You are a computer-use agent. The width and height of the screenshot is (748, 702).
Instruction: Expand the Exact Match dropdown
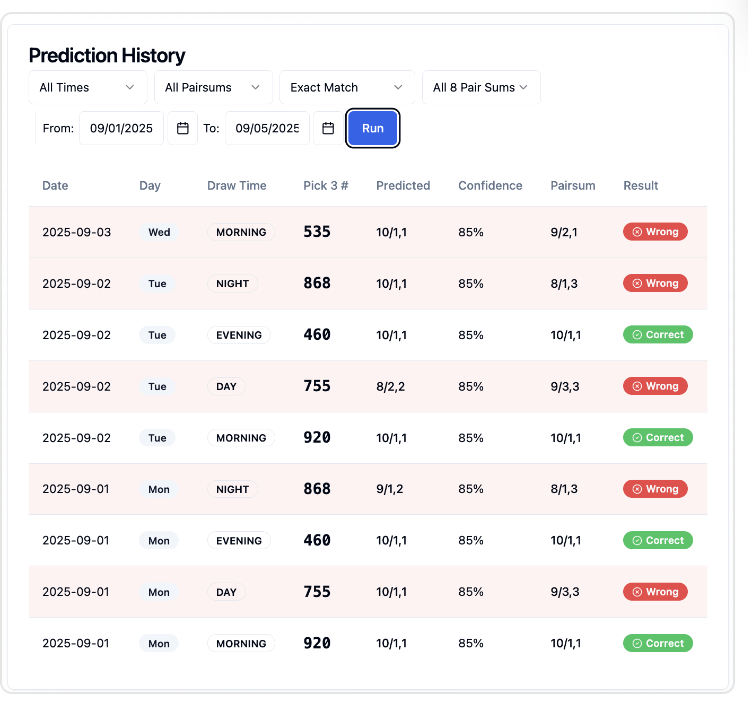[x=347, y=87]
